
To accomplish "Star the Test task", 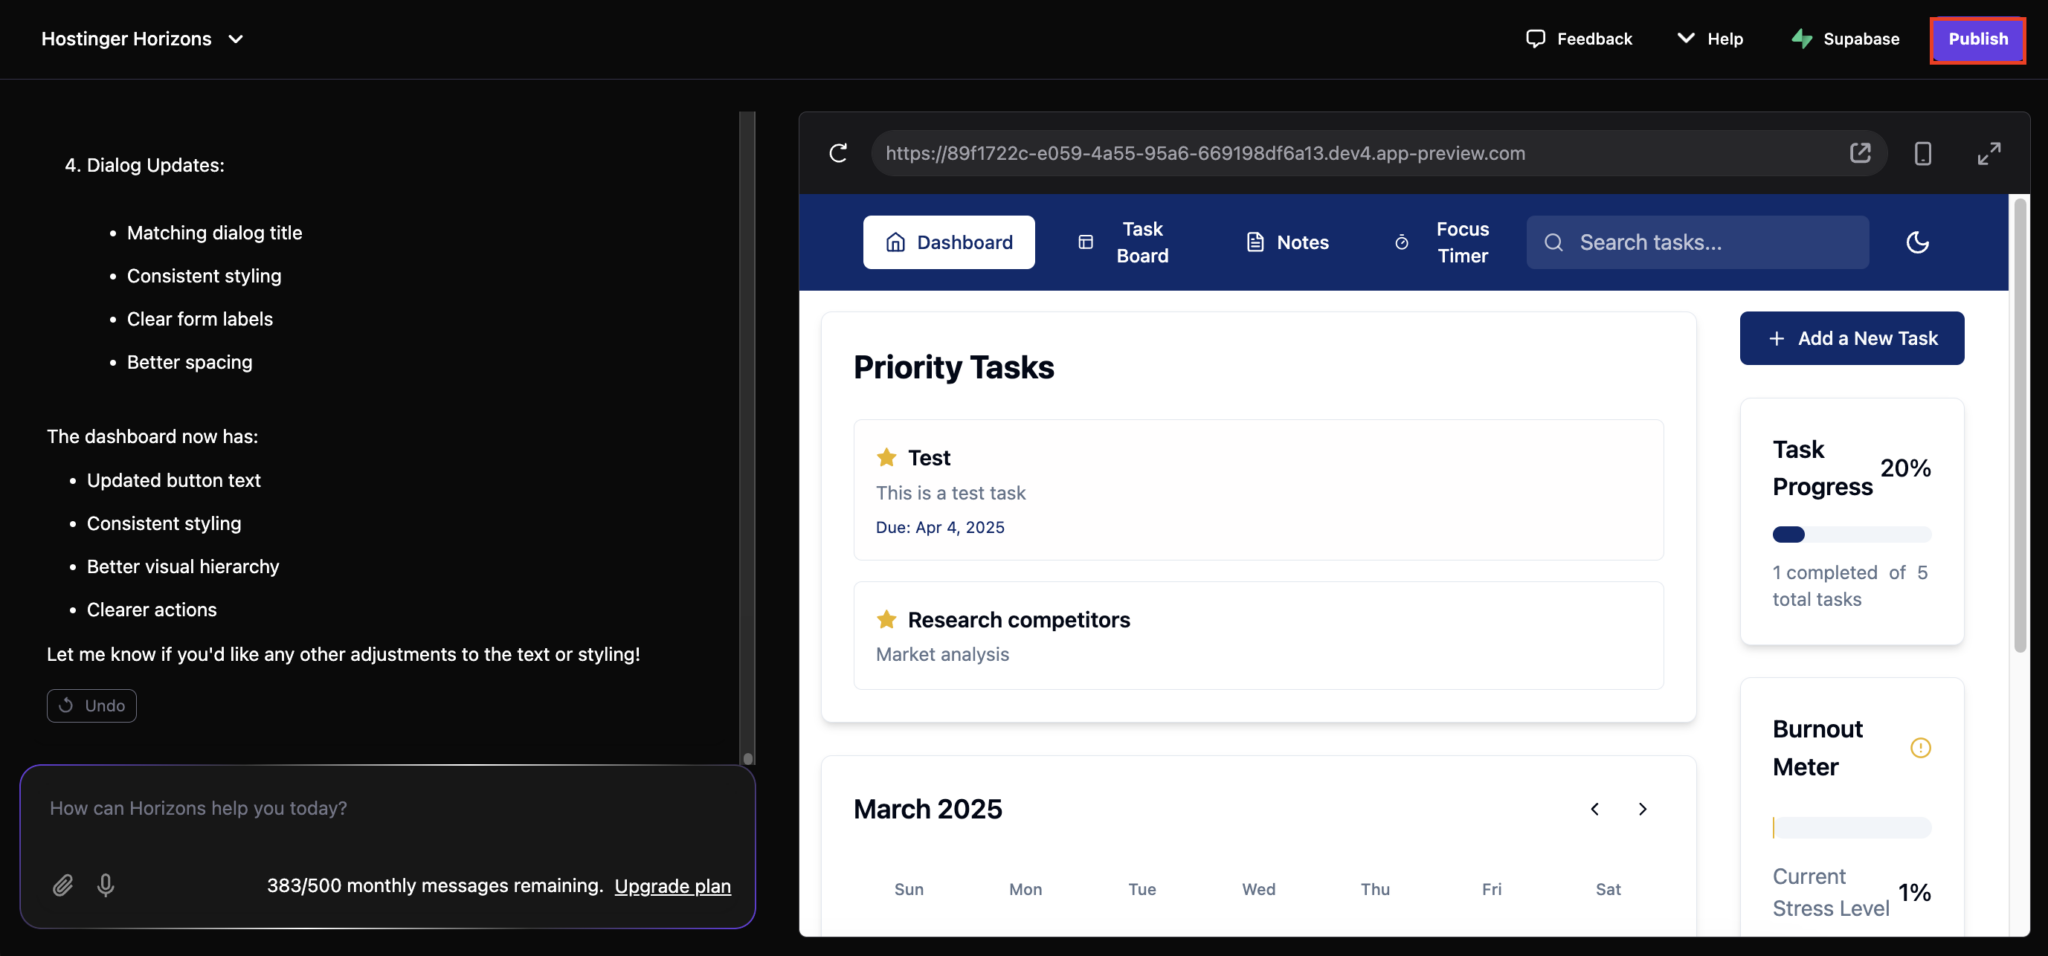I will tap(886, 457).
